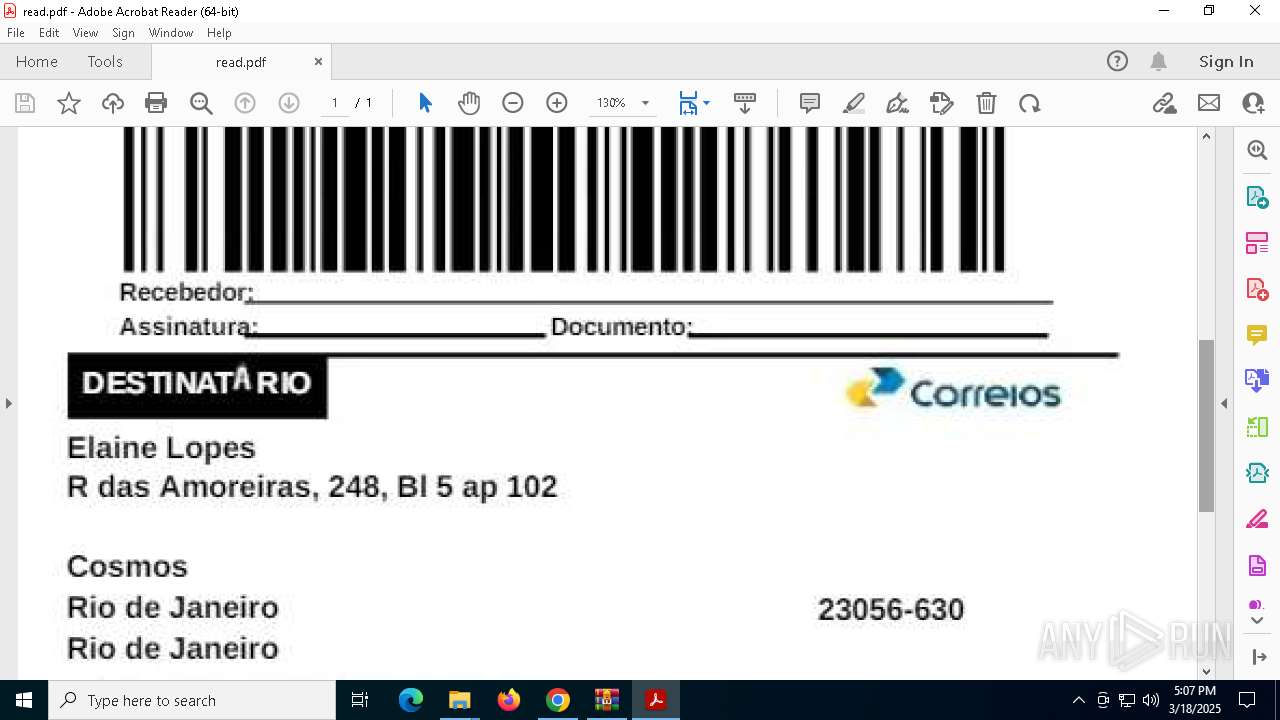Viewport: 1280px width, 720px height.
Task: Print the document with the printer icon
Action: [x=156, y=103]
